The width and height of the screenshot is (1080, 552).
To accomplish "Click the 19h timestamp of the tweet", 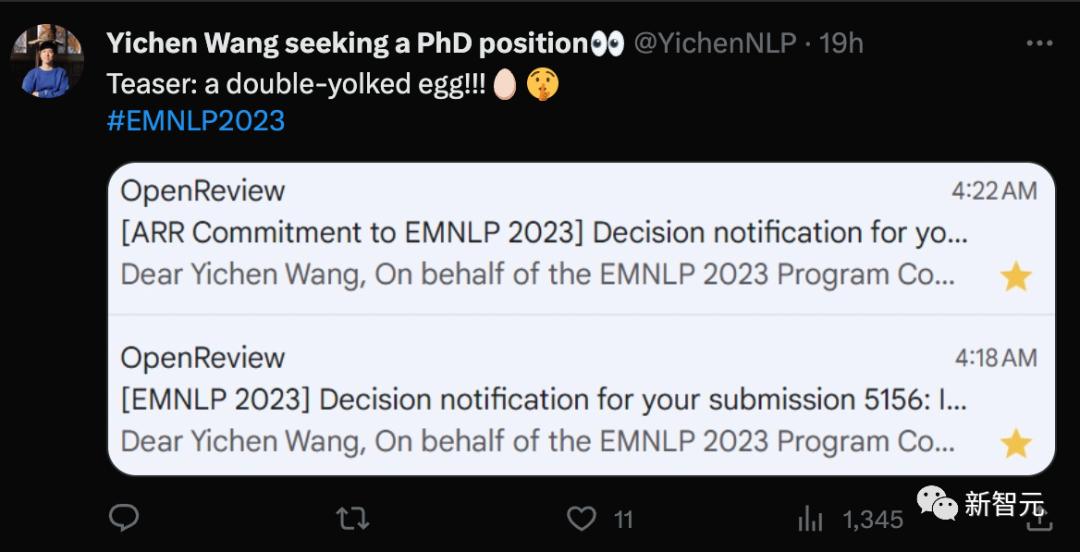I will coord(841,44).
